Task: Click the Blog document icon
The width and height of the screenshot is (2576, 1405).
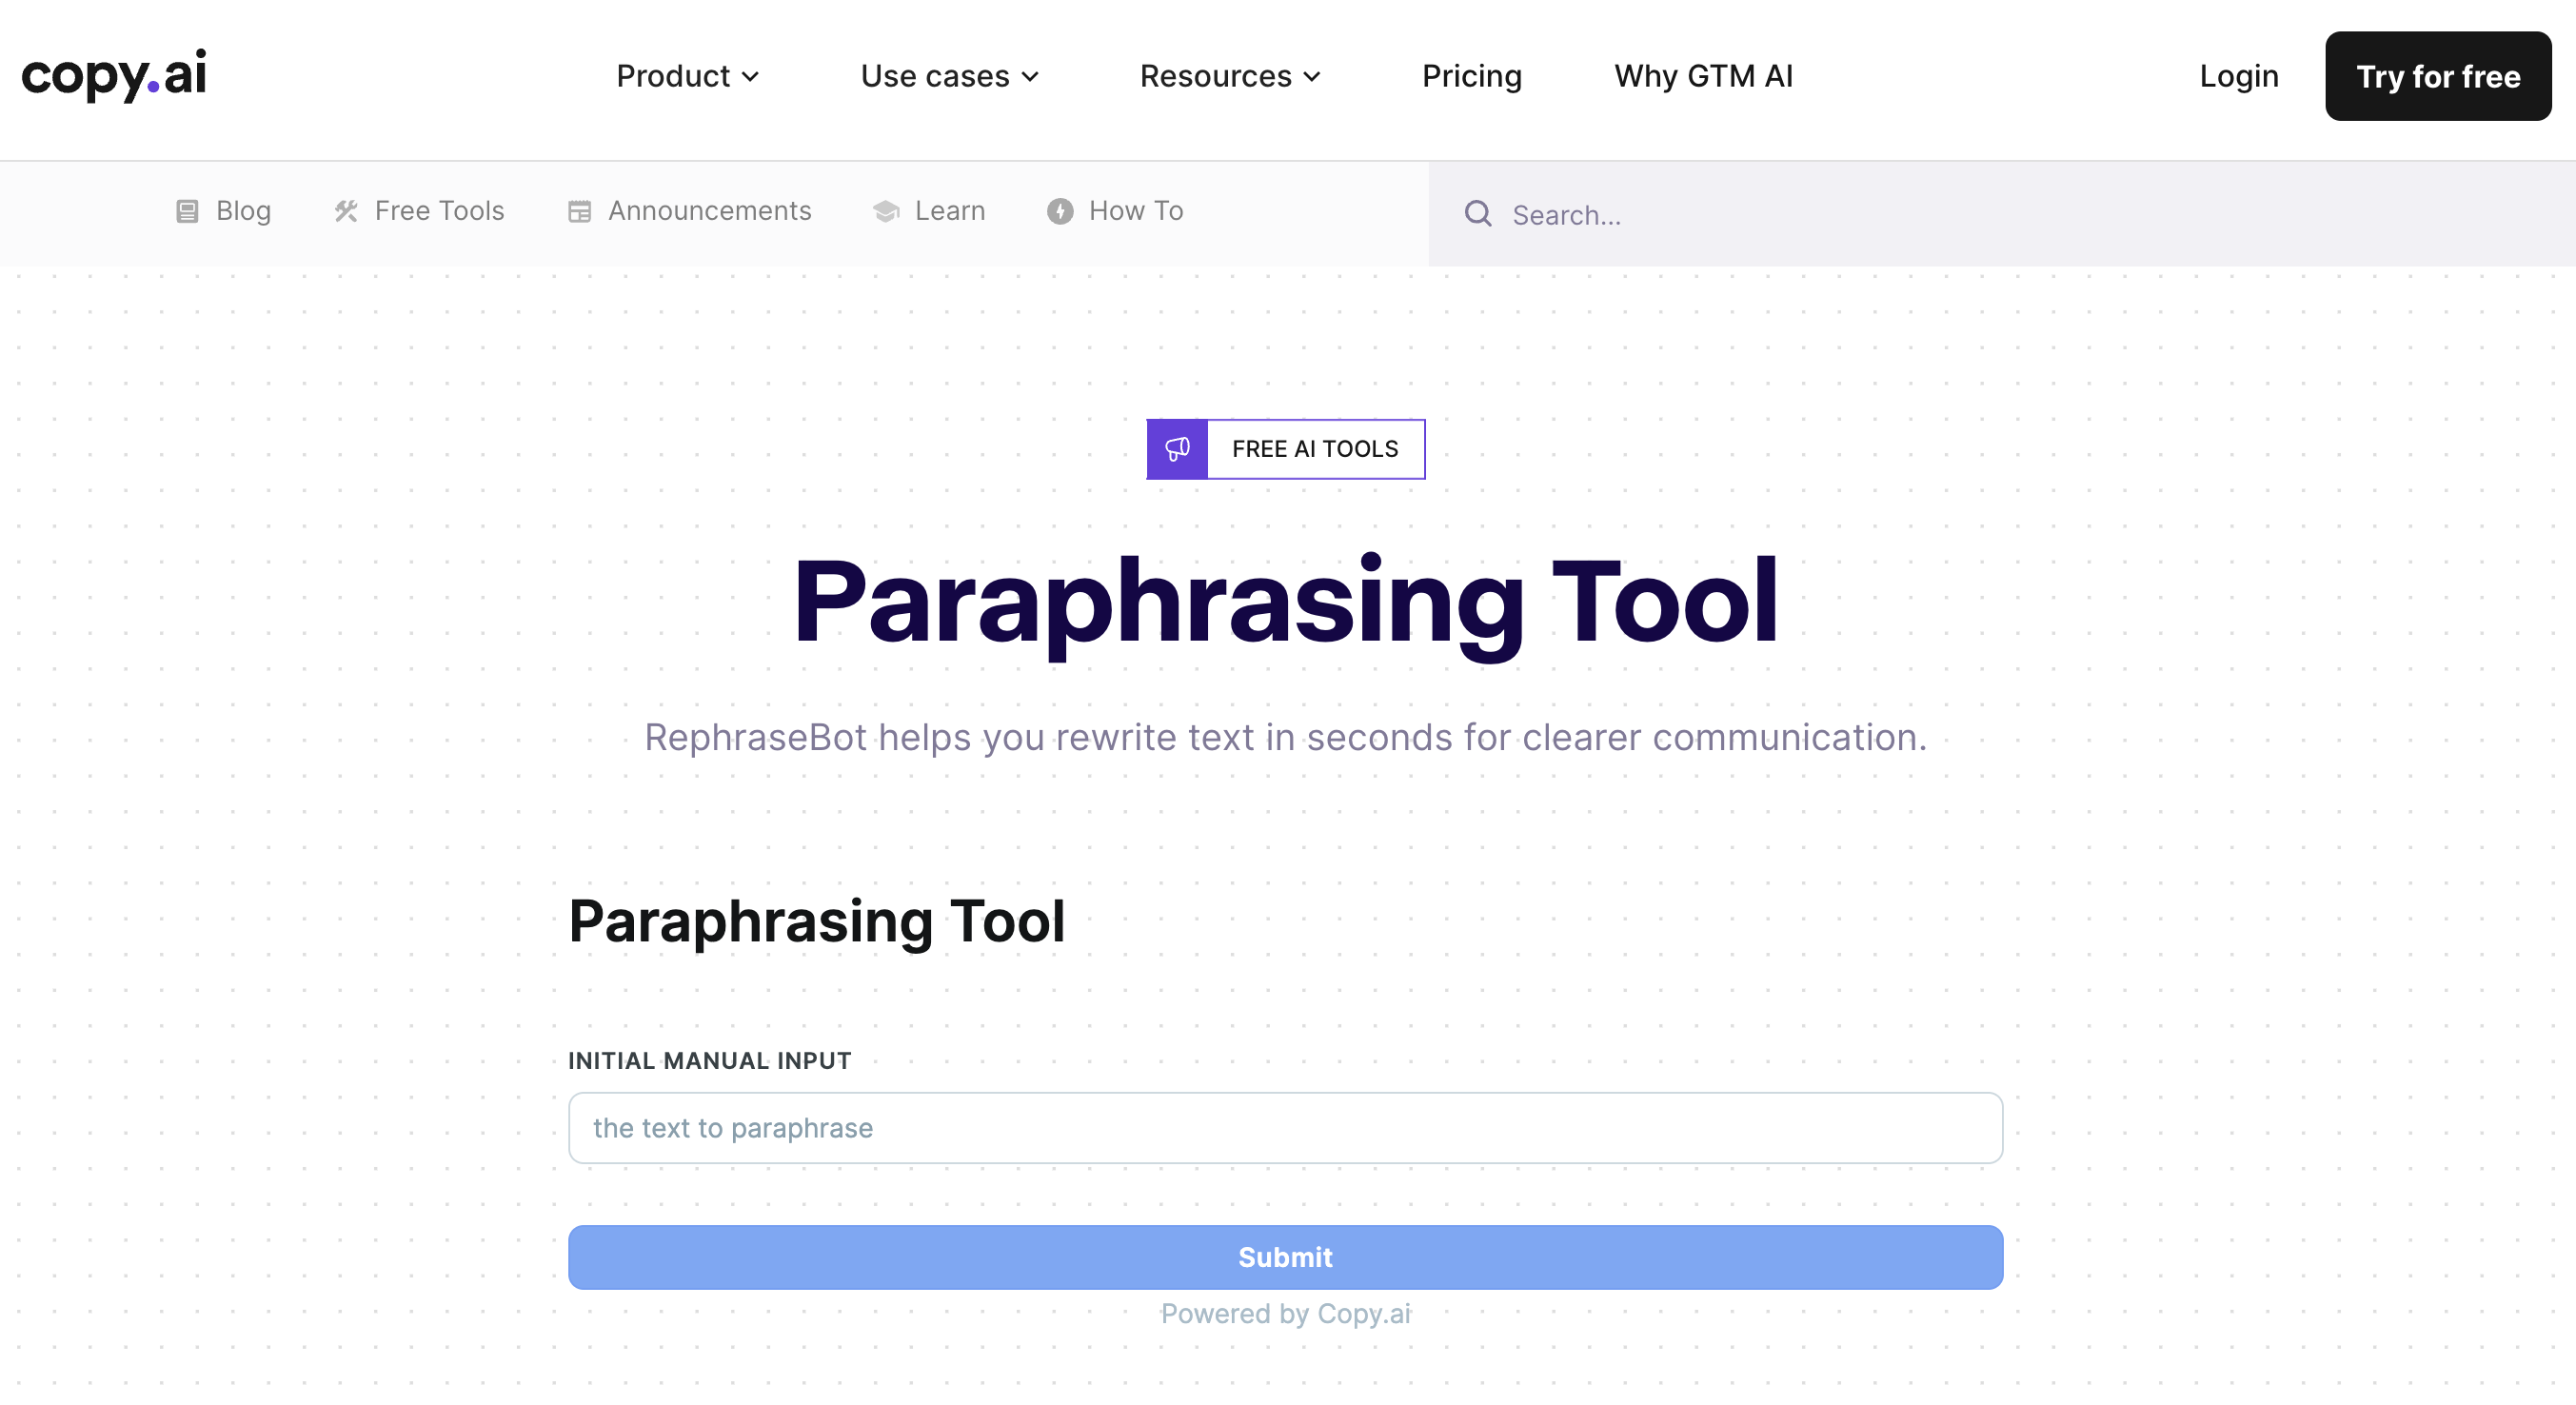Action: 187,211
